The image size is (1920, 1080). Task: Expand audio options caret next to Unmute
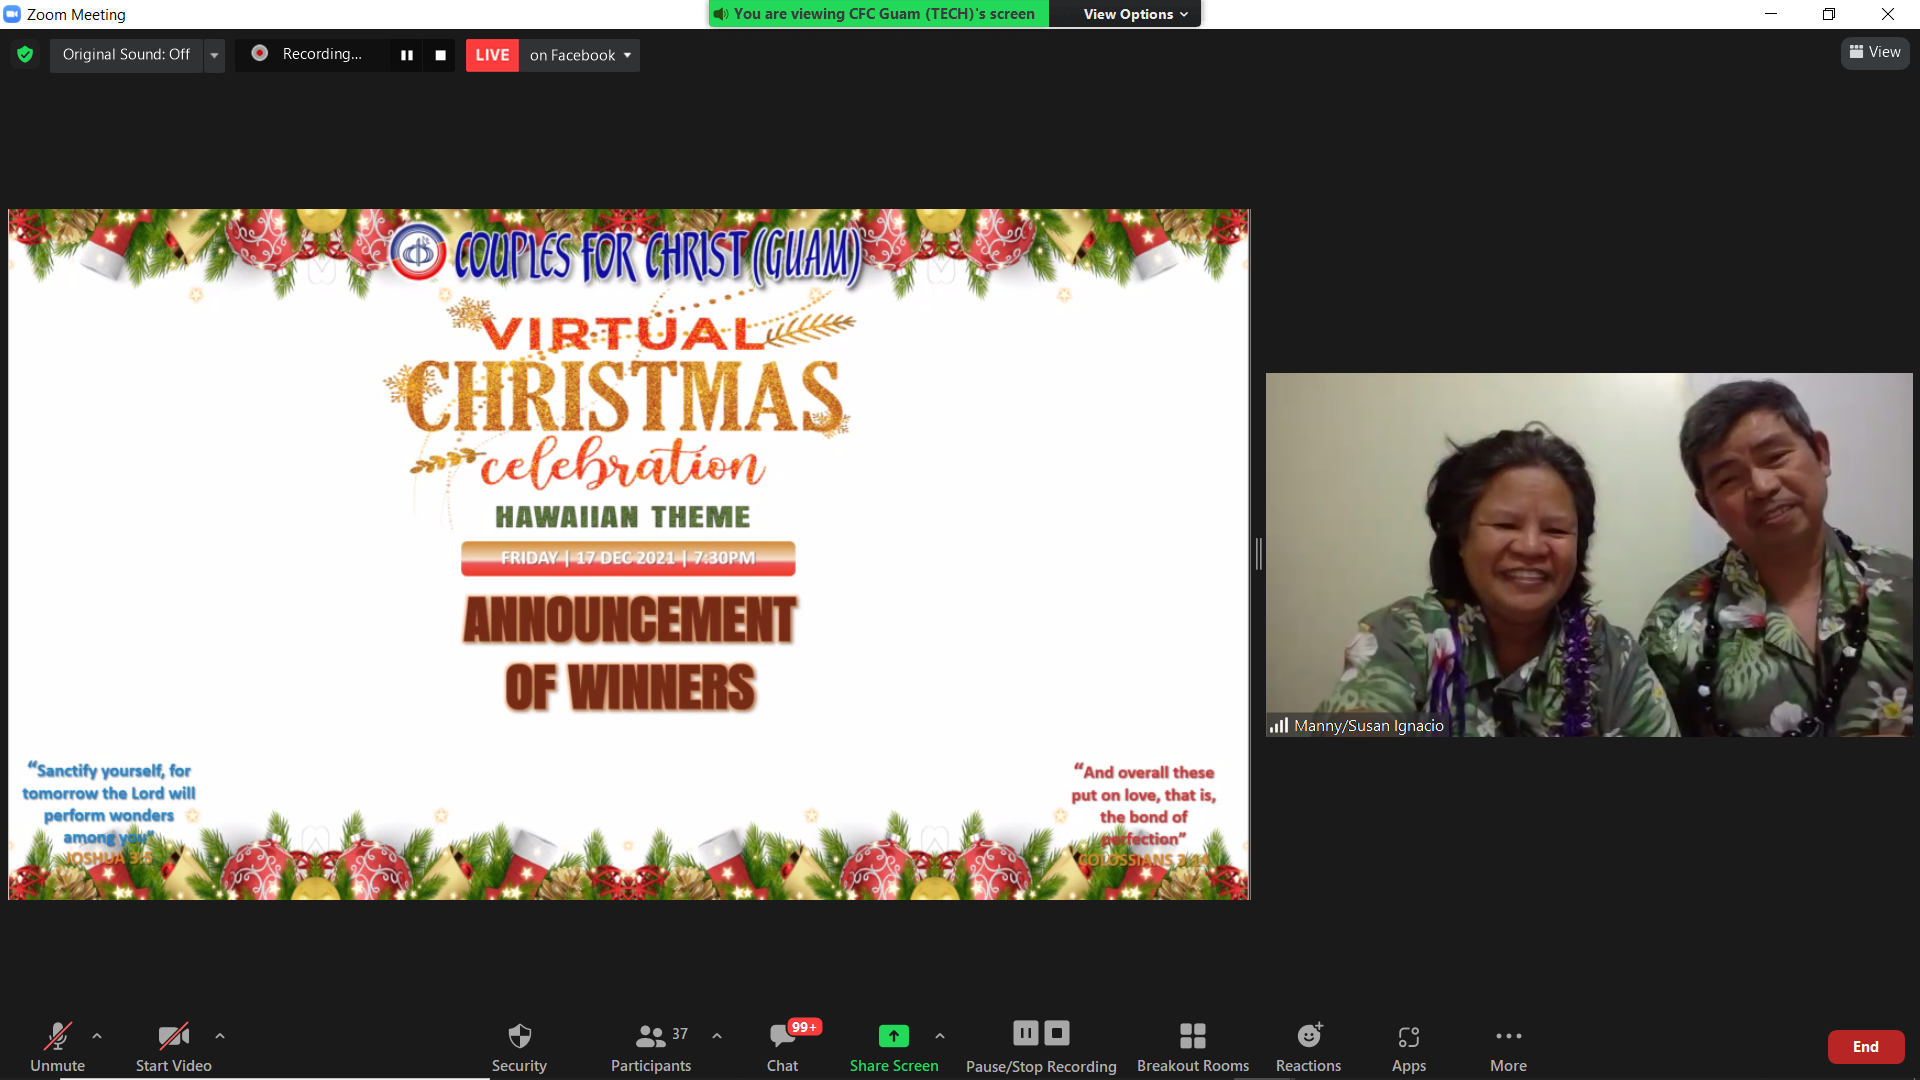[97, 1036]
